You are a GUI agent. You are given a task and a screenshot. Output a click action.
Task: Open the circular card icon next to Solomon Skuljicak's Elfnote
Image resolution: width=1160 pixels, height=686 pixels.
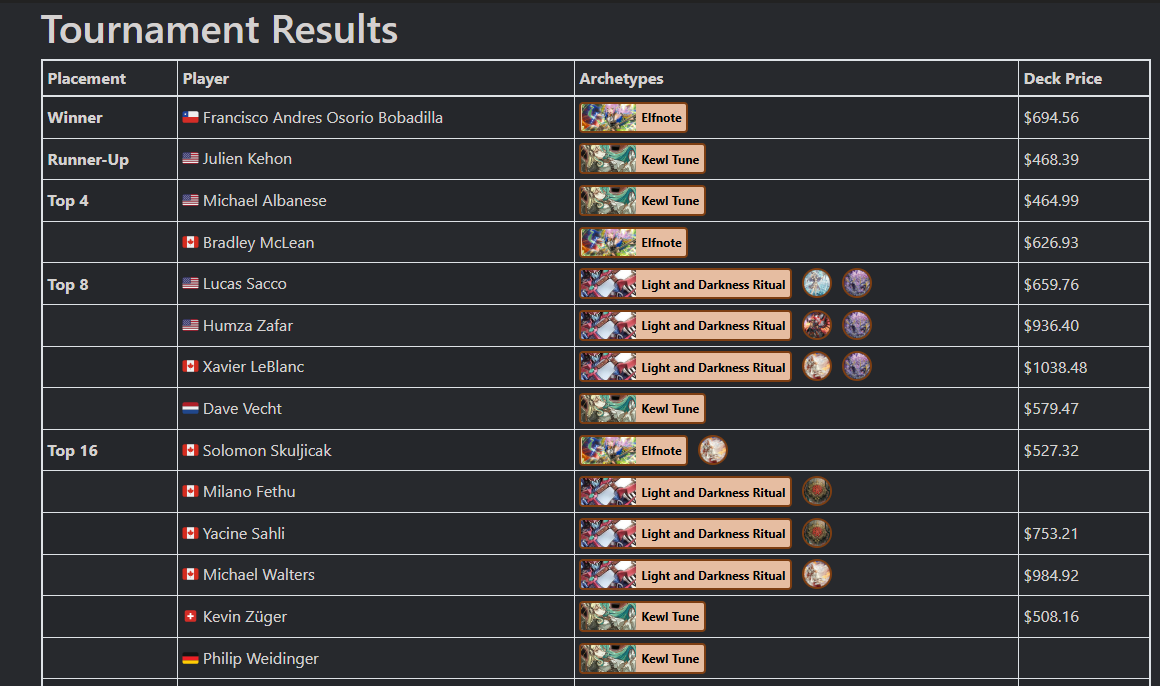click(713, 450)
